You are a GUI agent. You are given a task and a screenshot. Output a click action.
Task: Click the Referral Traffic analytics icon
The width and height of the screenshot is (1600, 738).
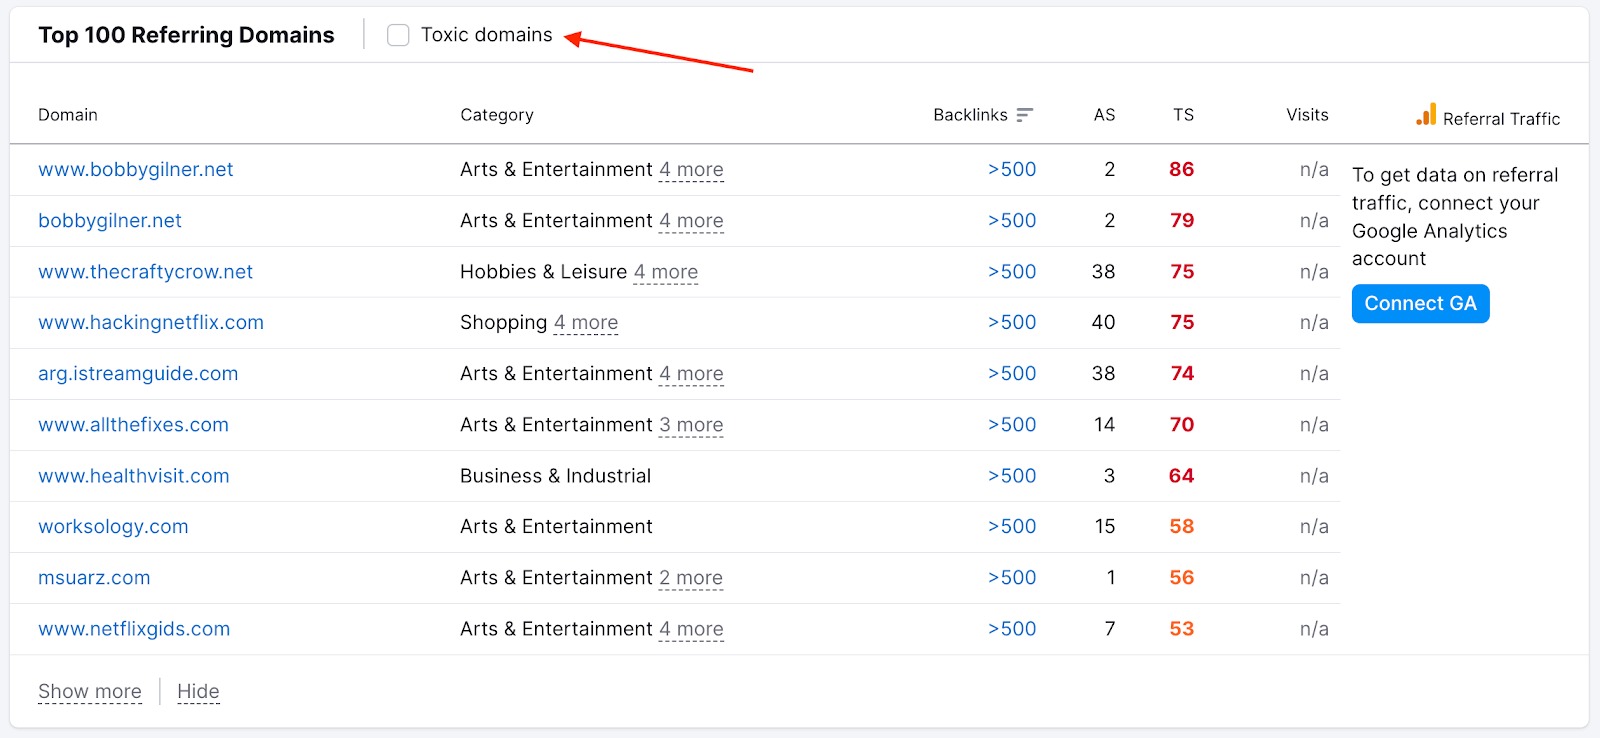coord(1426,115)
